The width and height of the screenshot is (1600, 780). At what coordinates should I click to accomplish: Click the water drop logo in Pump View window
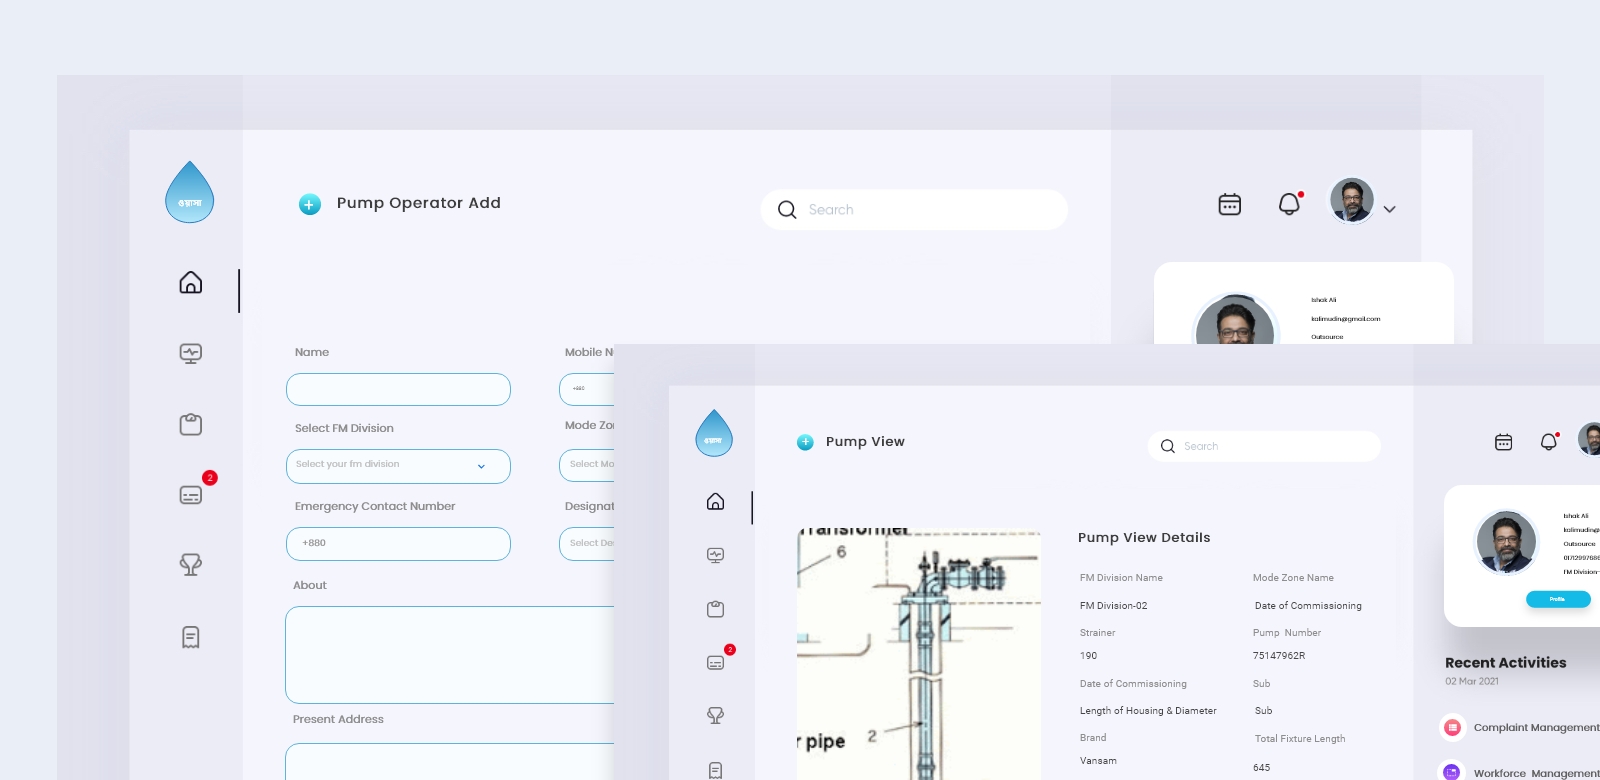(x=714, y=433)
